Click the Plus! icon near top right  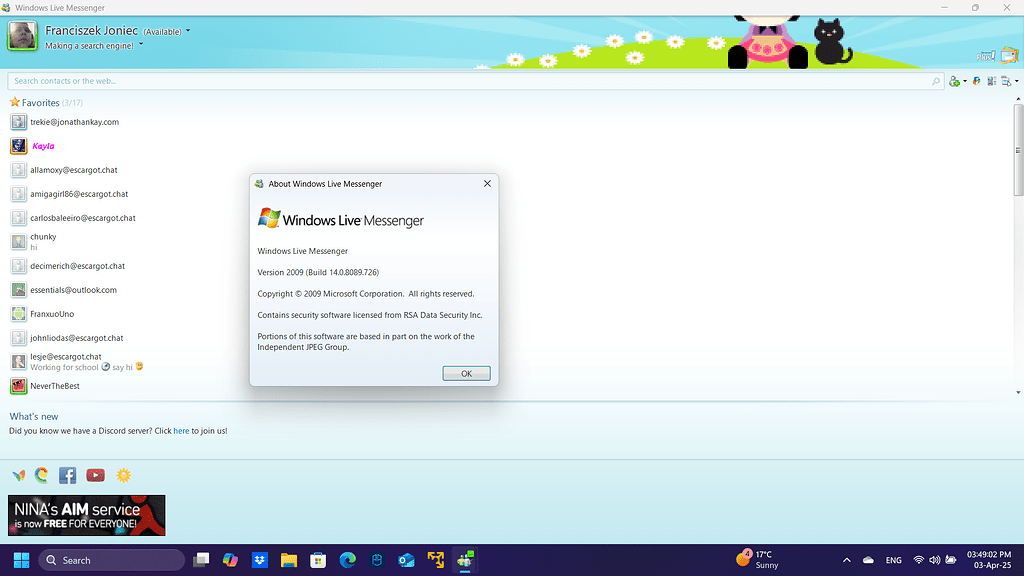(986, 55)
